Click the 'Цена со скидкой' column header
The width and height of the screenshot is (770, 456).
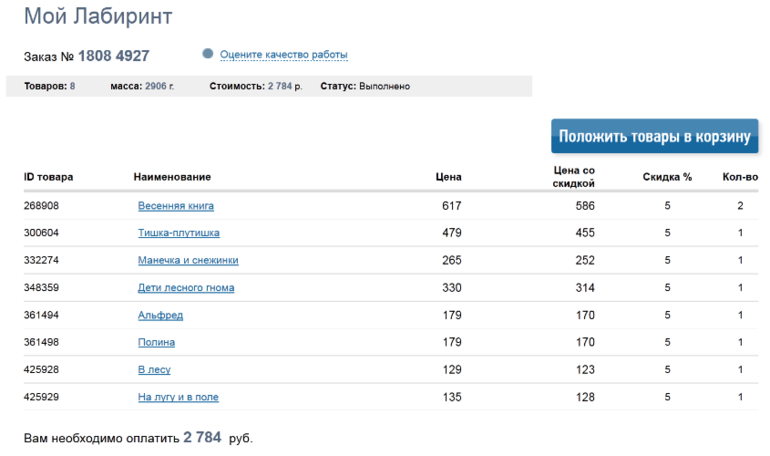574,177
